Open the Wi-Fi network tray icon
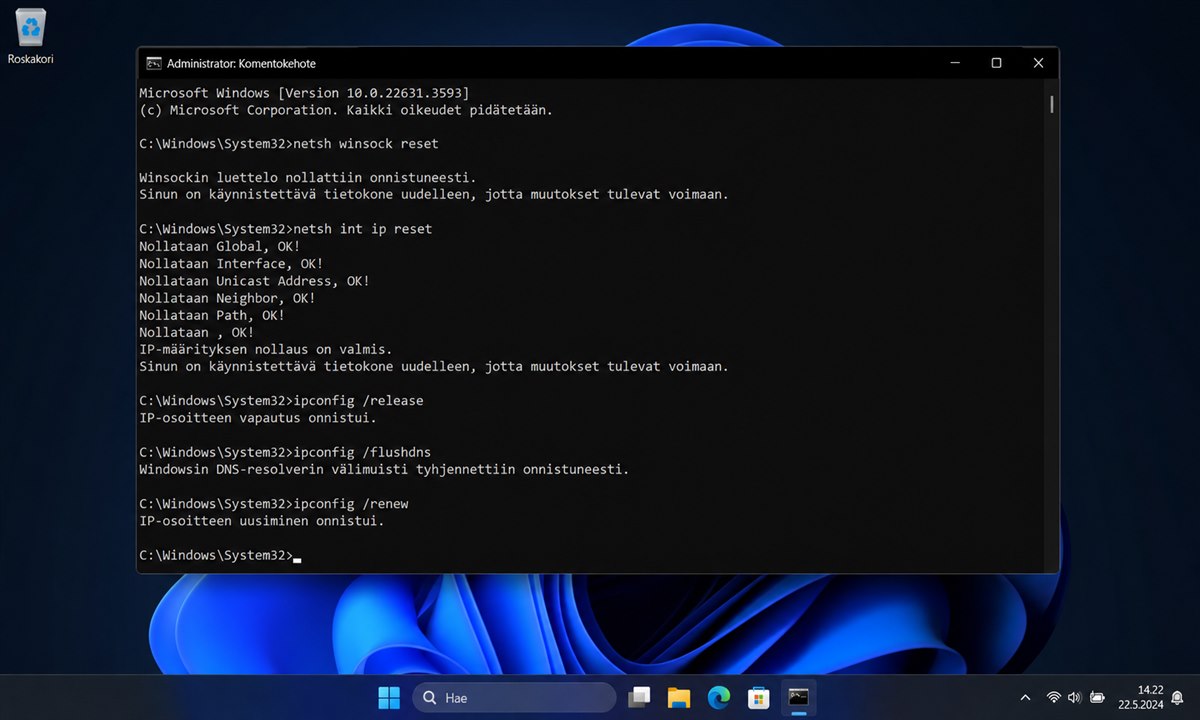1200x720 pixels. [1054, 697]
